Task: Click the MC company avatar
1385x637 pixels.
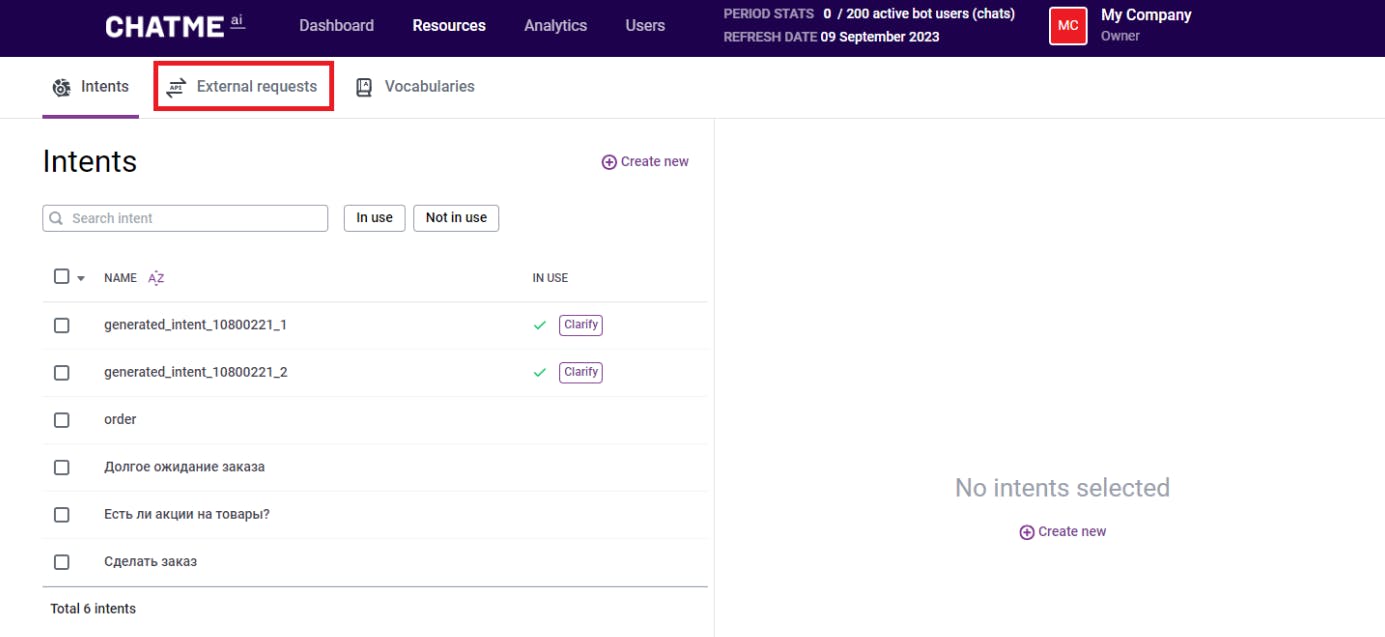Action: click(1068, 26)
